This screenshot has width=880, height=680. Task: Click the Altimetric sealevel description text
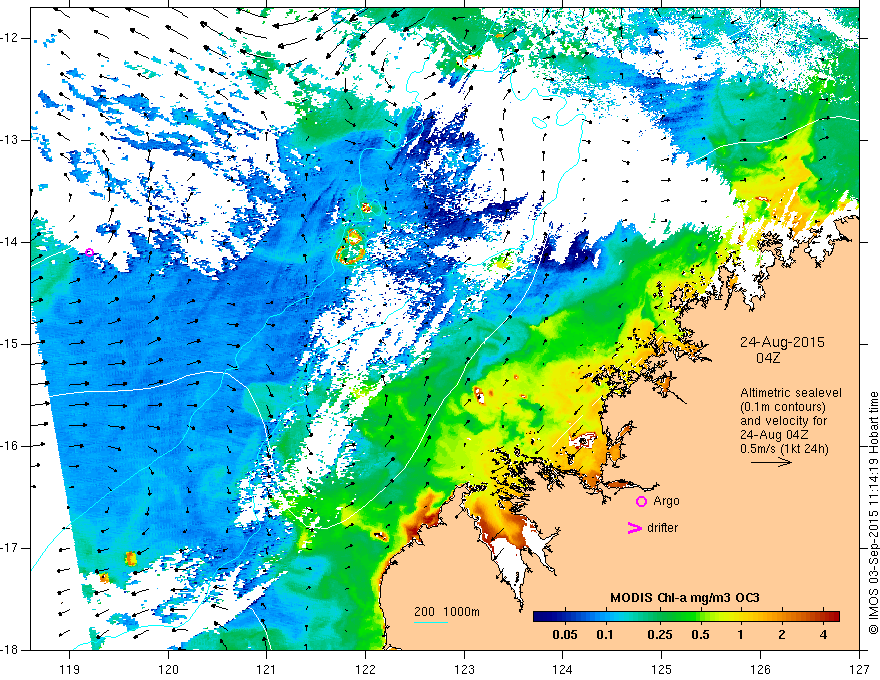pyautogui.click(x=790, y=393)
